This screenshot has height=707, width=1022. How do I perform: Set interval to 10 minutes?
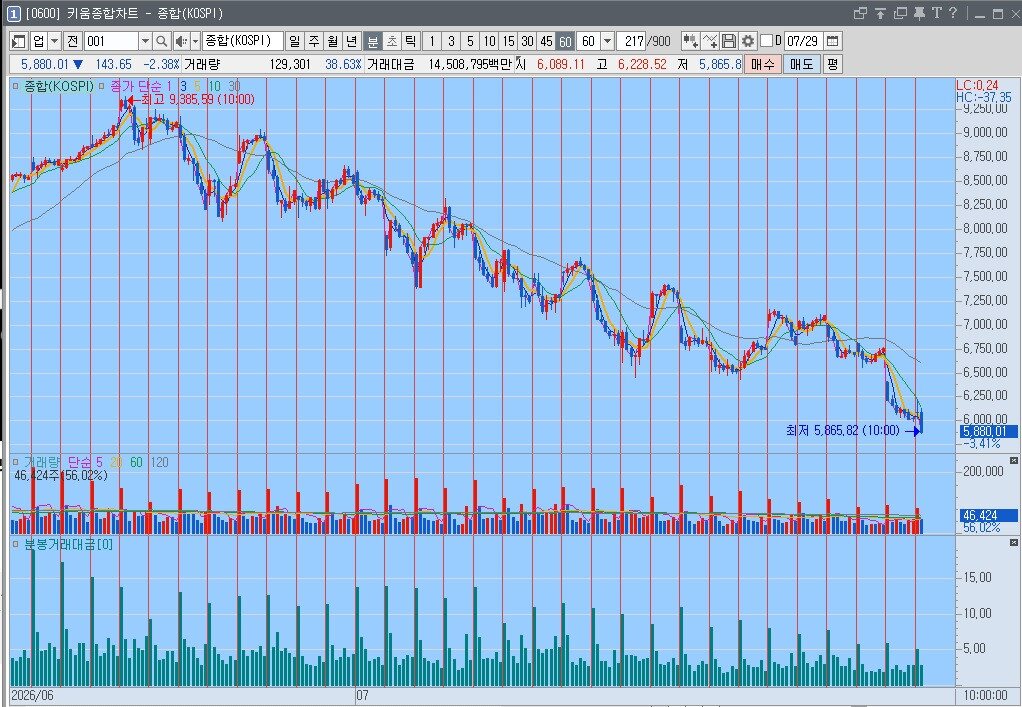click(489, 41)
